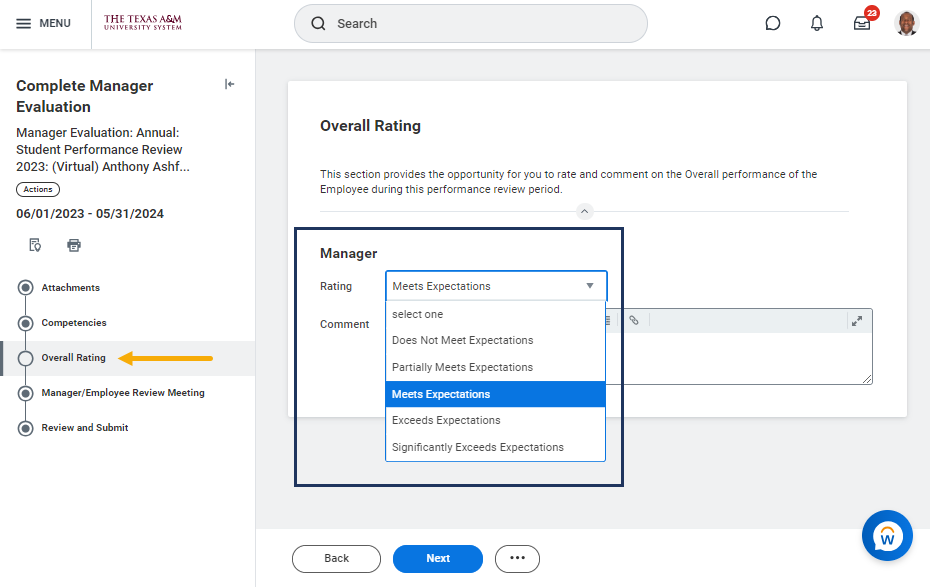Click the user profile avatar
Viewport: 930px width, 587px height.
[906, 23]
